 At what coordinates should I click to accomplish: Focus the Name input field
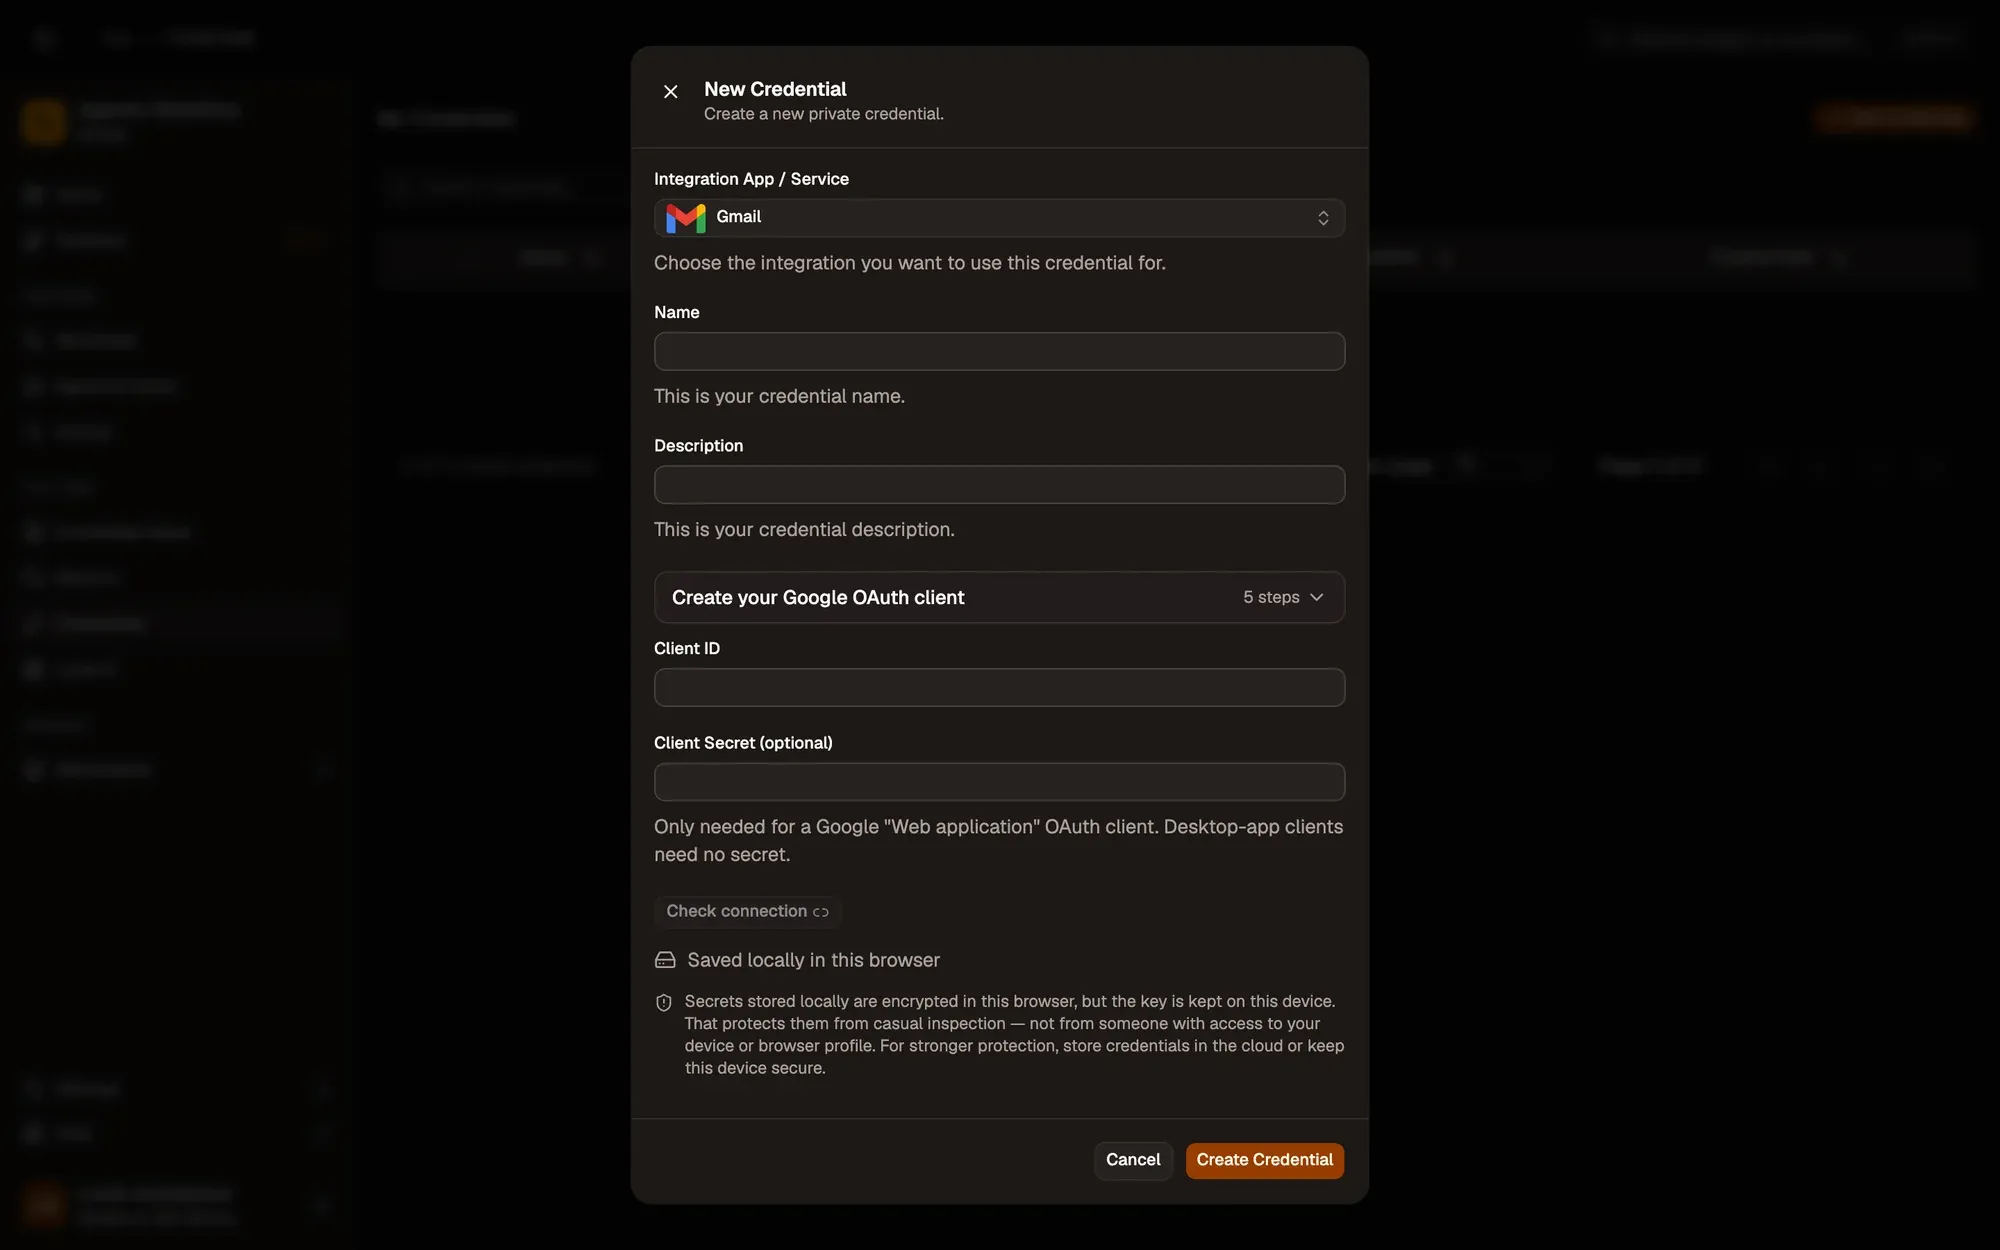(999, 351)
